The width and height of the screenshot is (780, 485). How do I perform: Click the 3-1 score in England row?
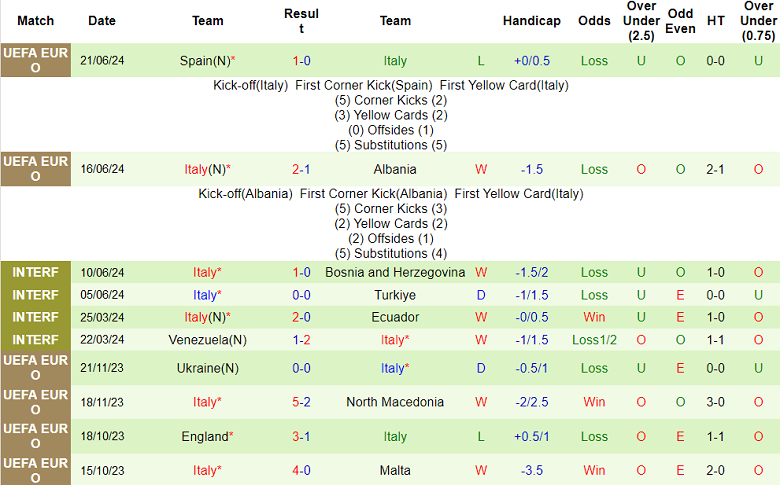click(x=301, y=436)
